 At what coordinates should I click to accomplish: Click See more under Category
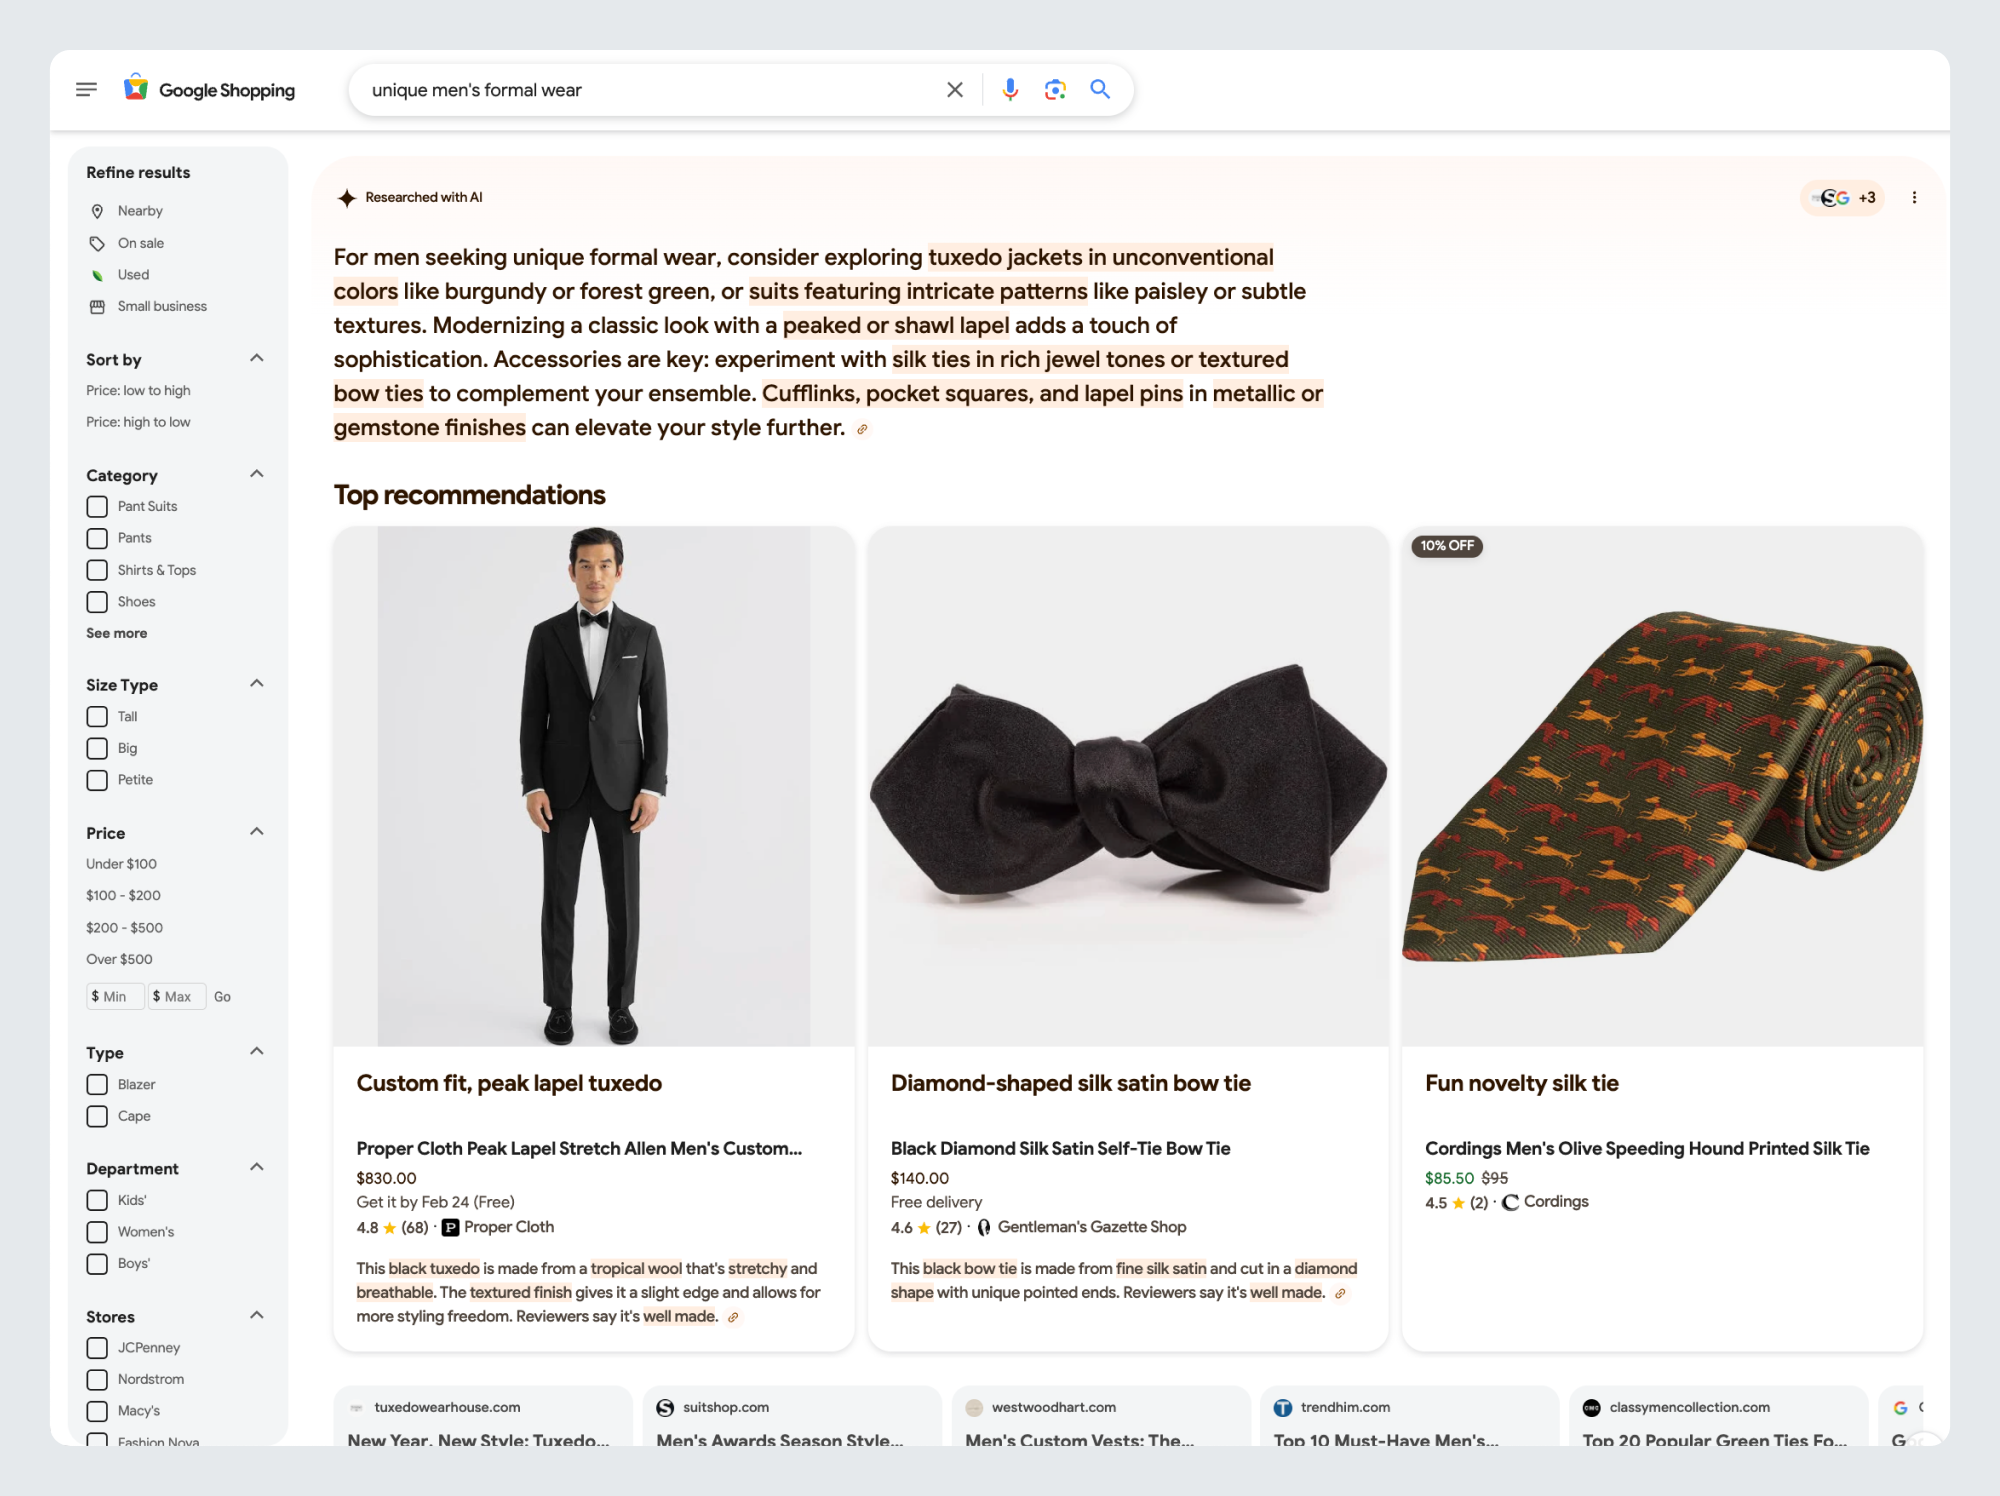(x=116, y=633)
